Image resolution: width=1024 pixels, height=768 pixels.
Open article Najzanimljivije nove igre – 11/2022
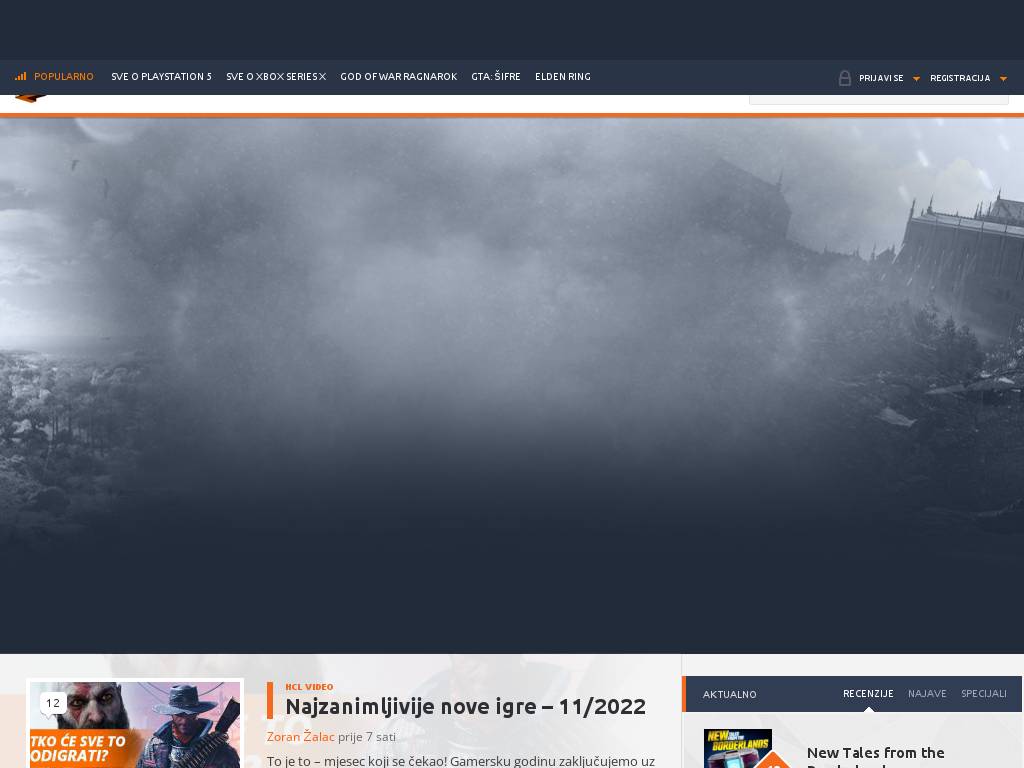[465, 706]
